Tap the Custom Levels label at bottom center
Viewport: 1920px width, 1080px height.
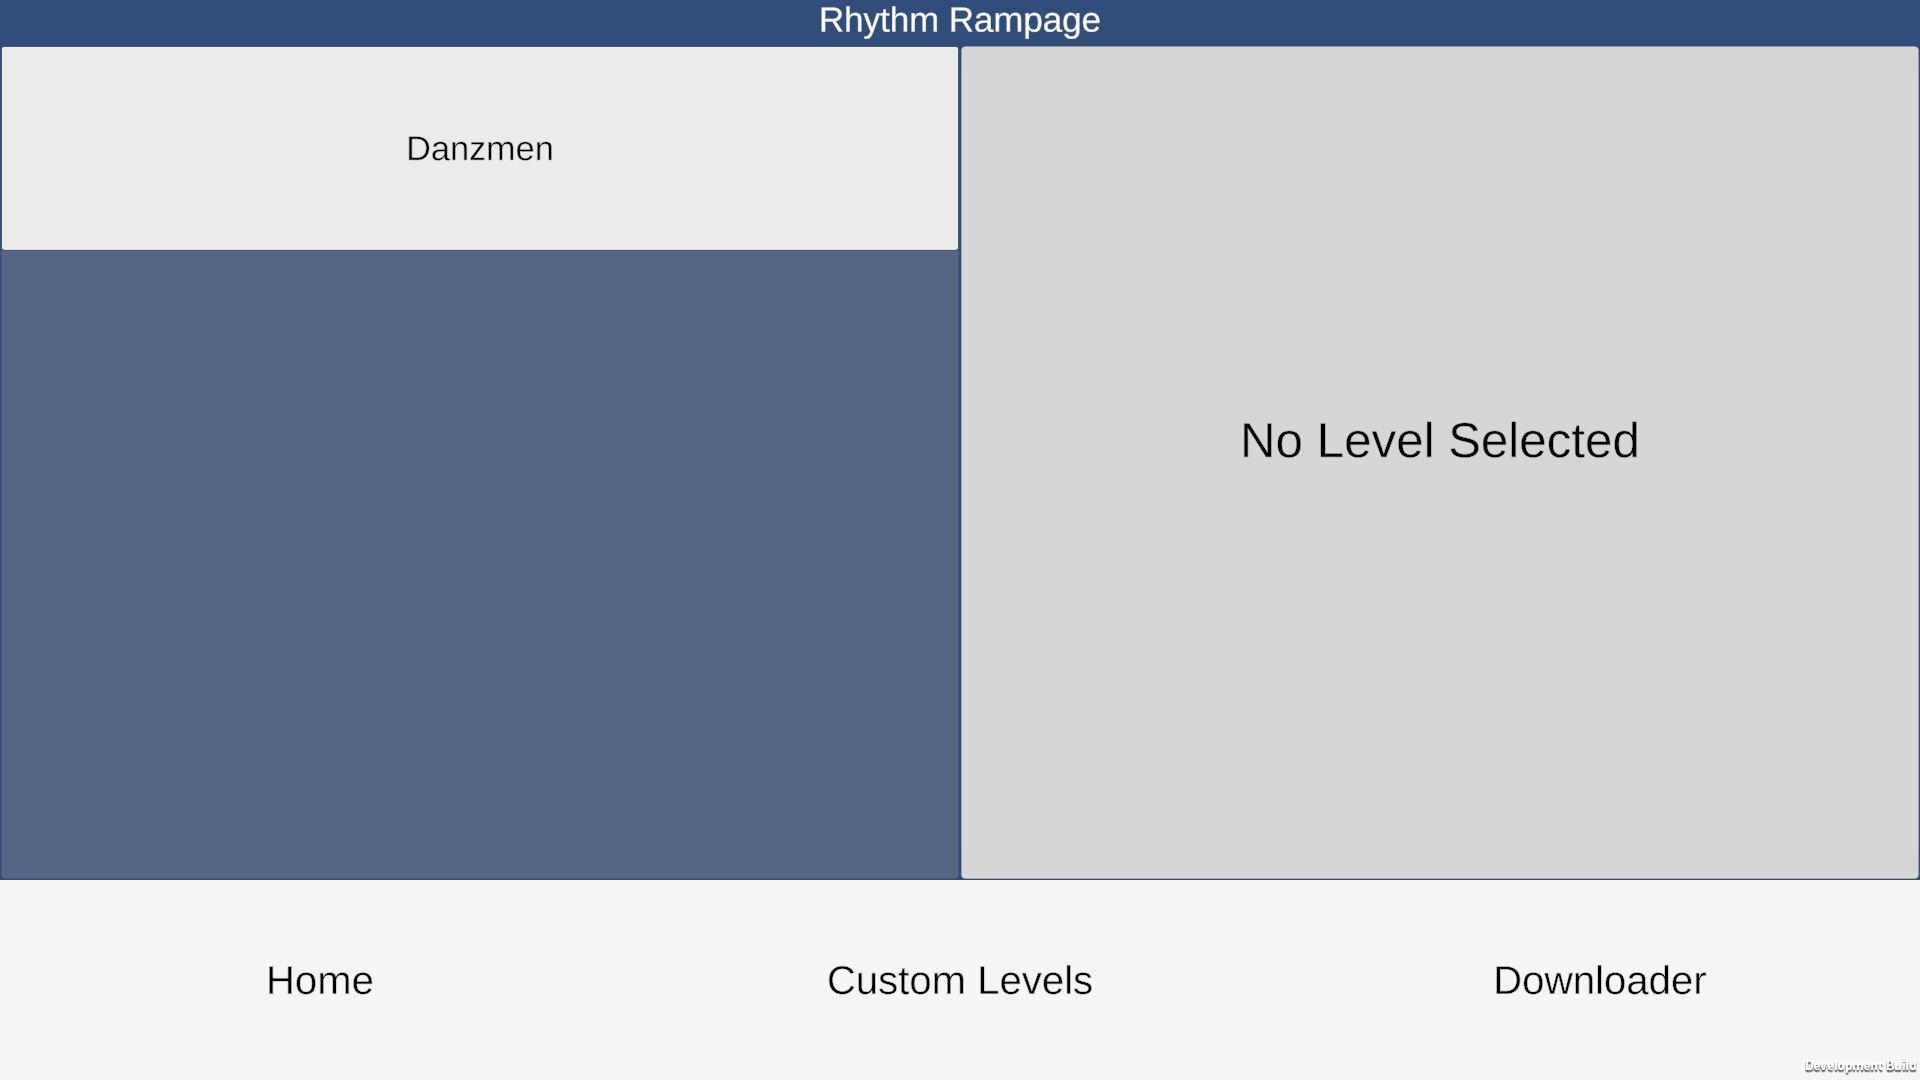point(959,980)
